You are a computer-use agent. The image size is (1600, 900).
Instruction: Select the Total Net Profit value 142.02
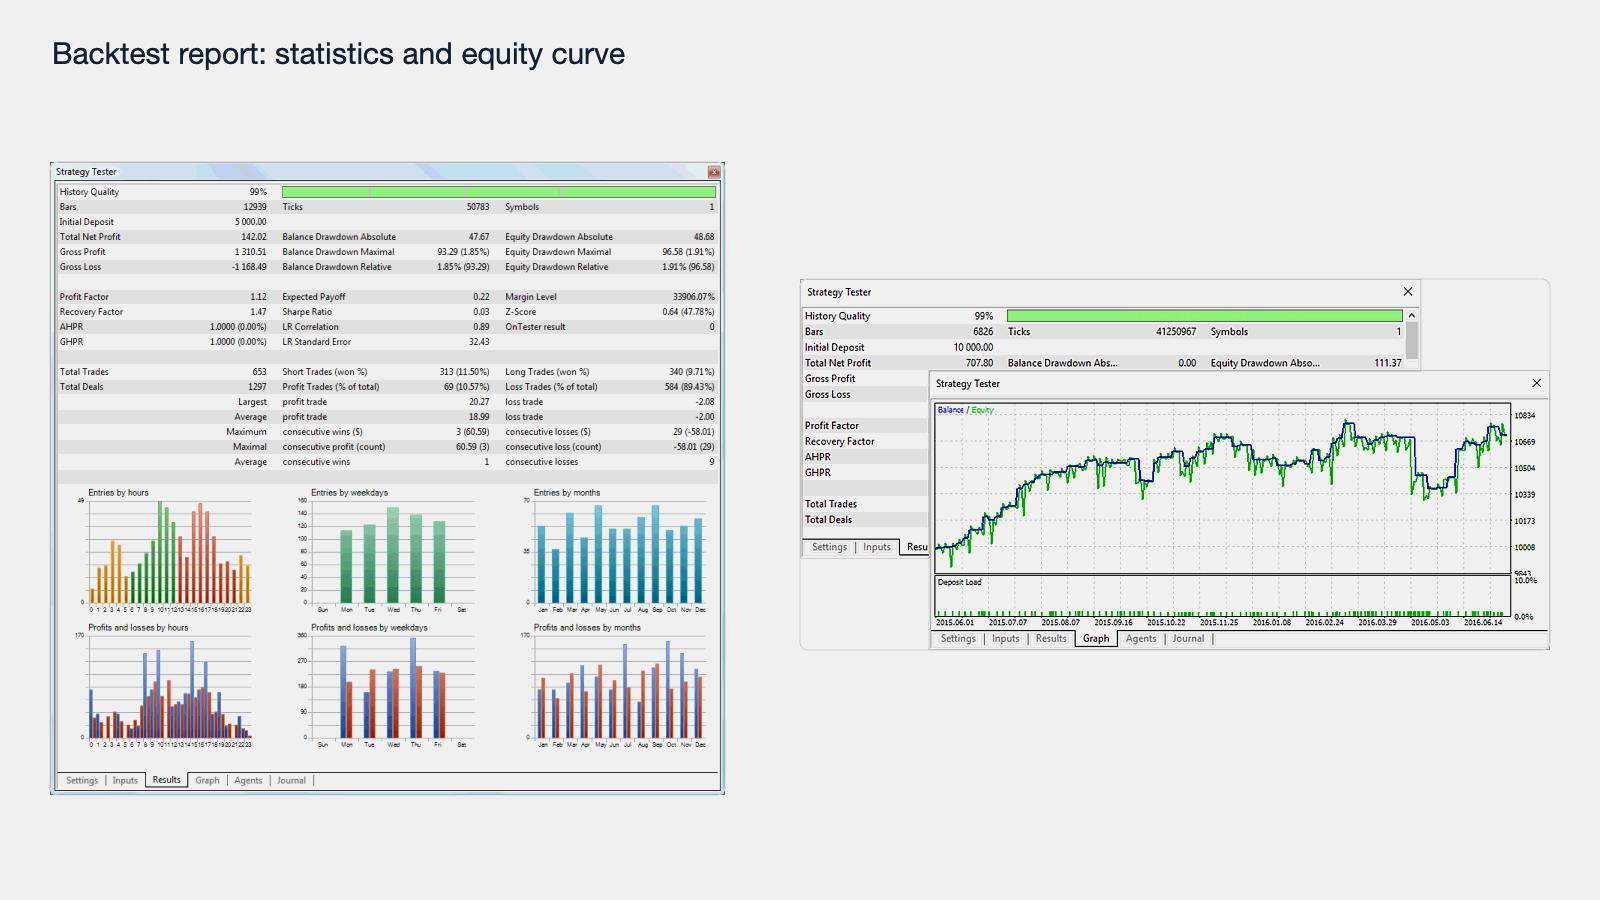pos(254,237)
